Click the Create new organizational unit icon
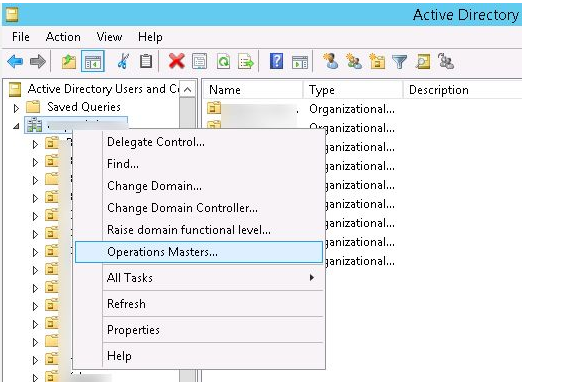Screen dimensions: 566x390 (x=377, y=61)
